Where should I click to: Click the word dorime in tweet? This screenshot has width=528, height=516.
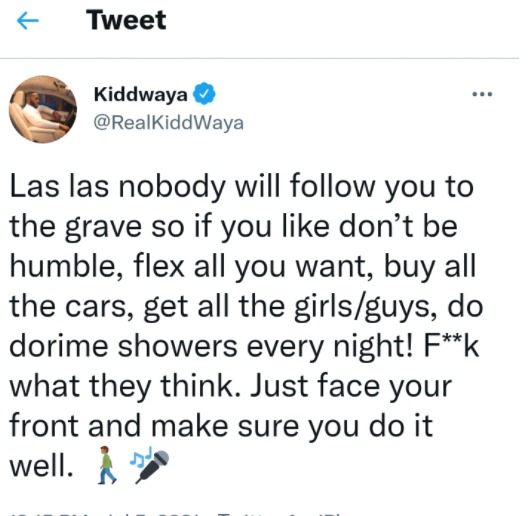(59, 346)
